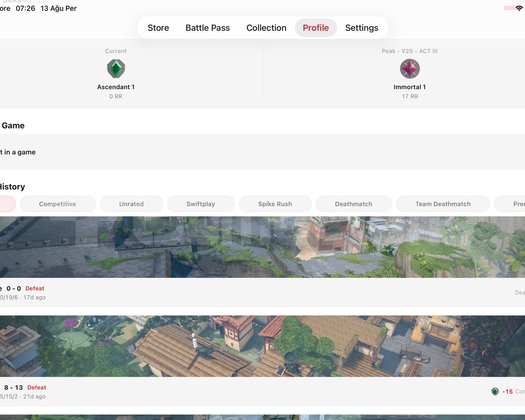Image resolution: width=525 pixels, height=420 pixels.
Task: Click the '13 Ağu Per' date text
Action: (59, 8)
